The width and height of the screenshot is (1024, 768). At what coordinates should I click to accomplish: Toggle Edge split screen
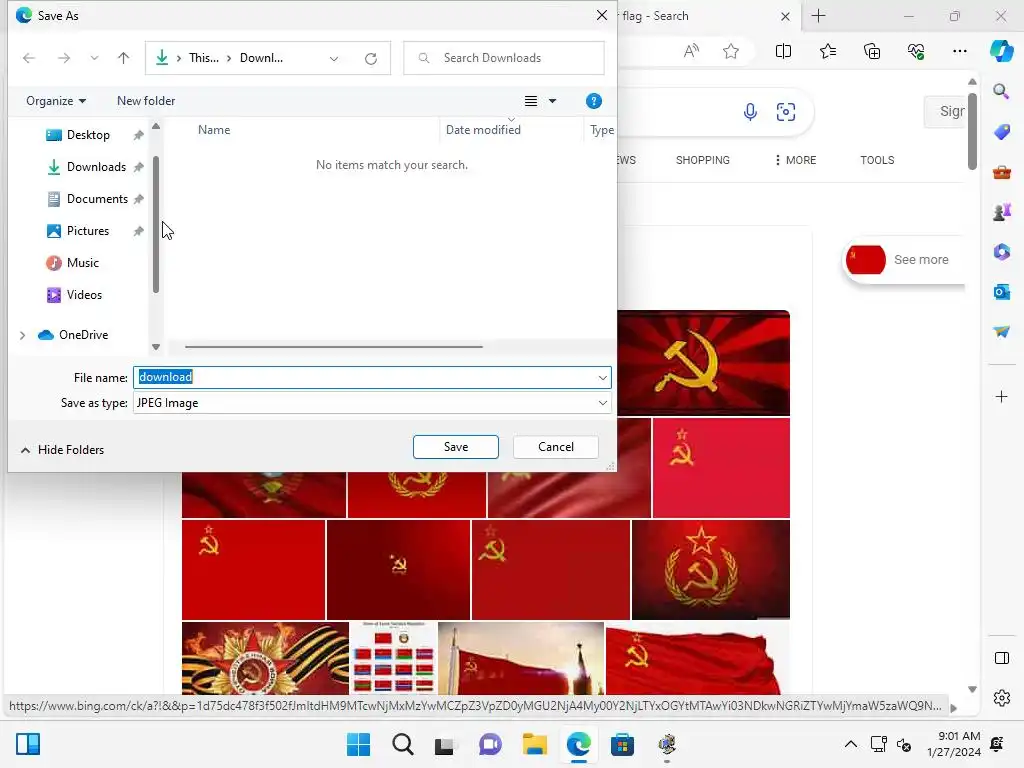(x=783, y=51)
